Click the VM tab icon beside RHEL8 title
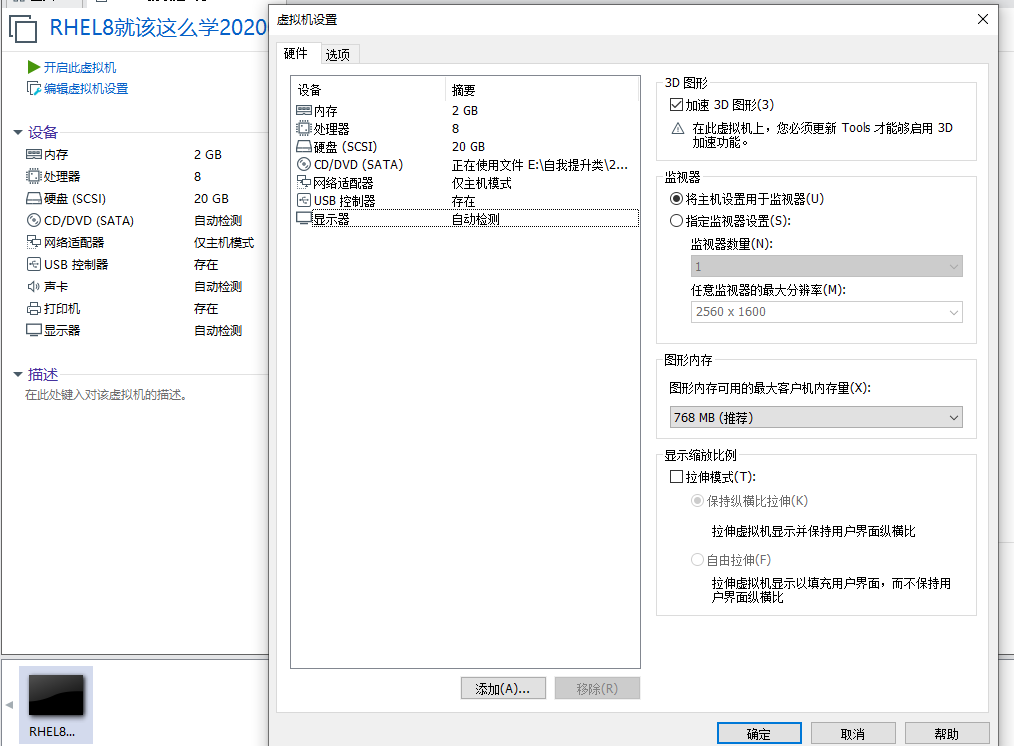This screenshot has width=1014, height=746. 23,29
